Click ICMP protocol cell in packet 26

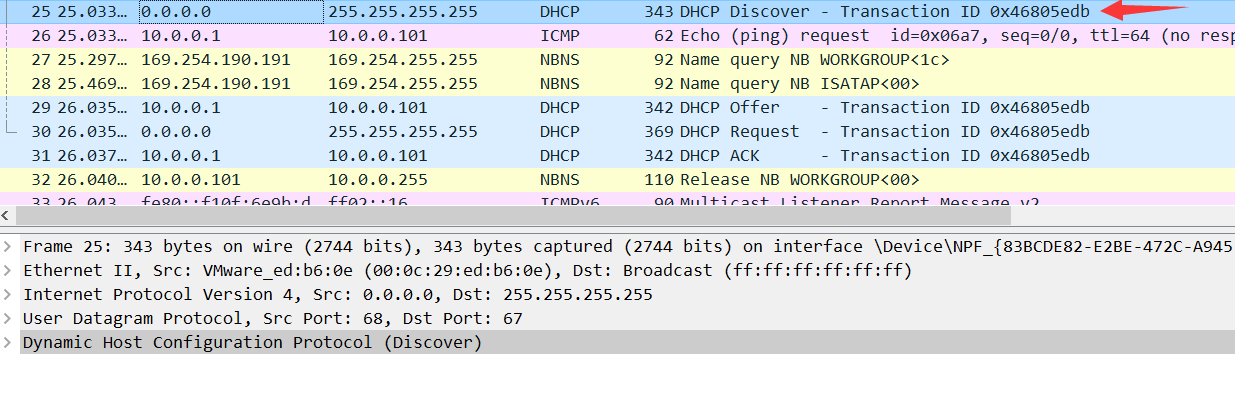(559, 36)
